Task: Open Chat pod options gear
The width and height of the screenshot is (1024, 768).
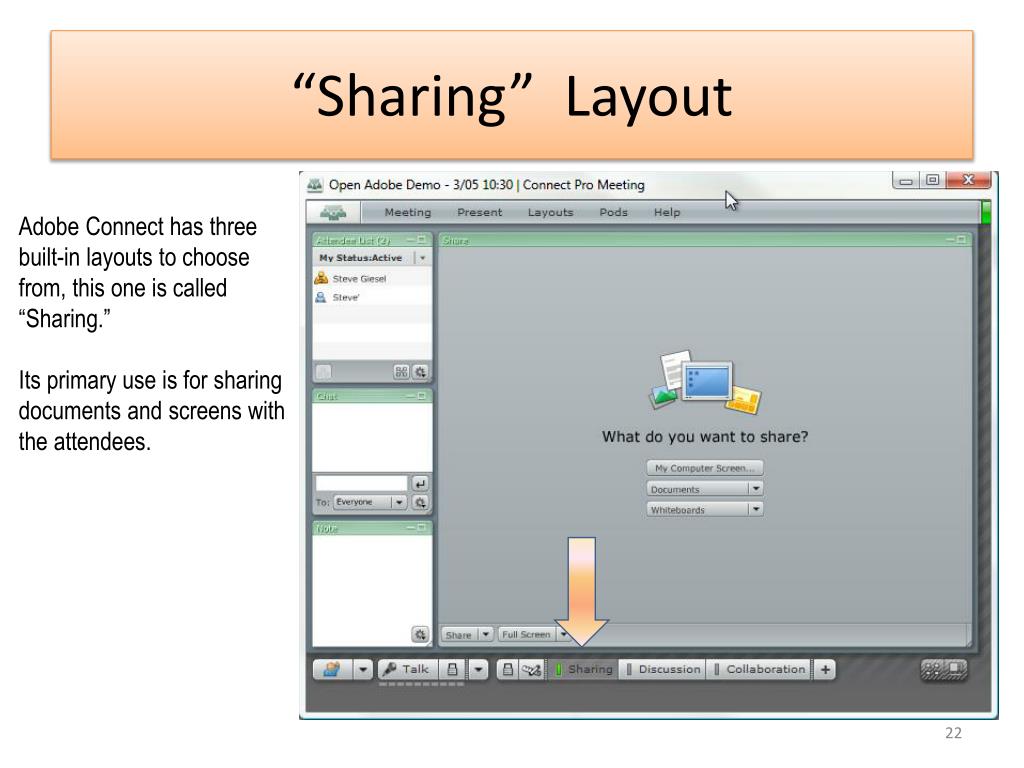Action: [420, 502]
